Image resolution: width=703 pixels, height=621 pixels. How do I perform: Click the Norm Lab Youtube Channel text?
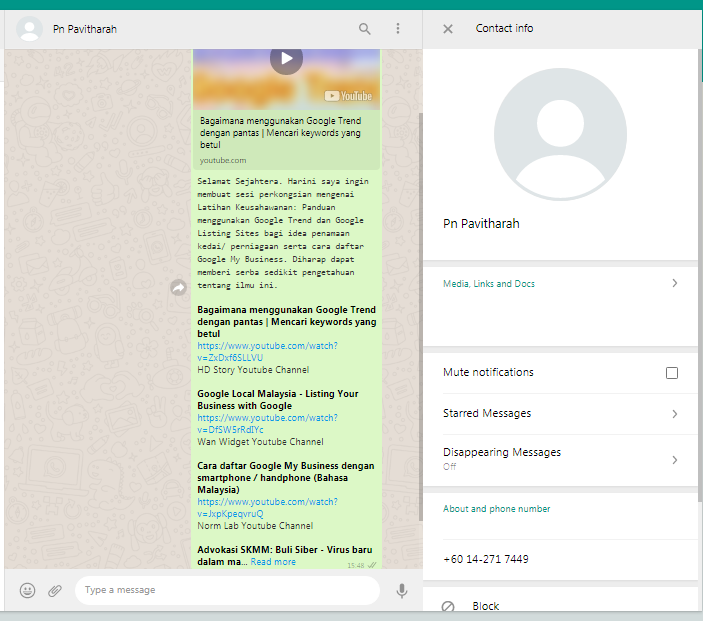[255, 525]
